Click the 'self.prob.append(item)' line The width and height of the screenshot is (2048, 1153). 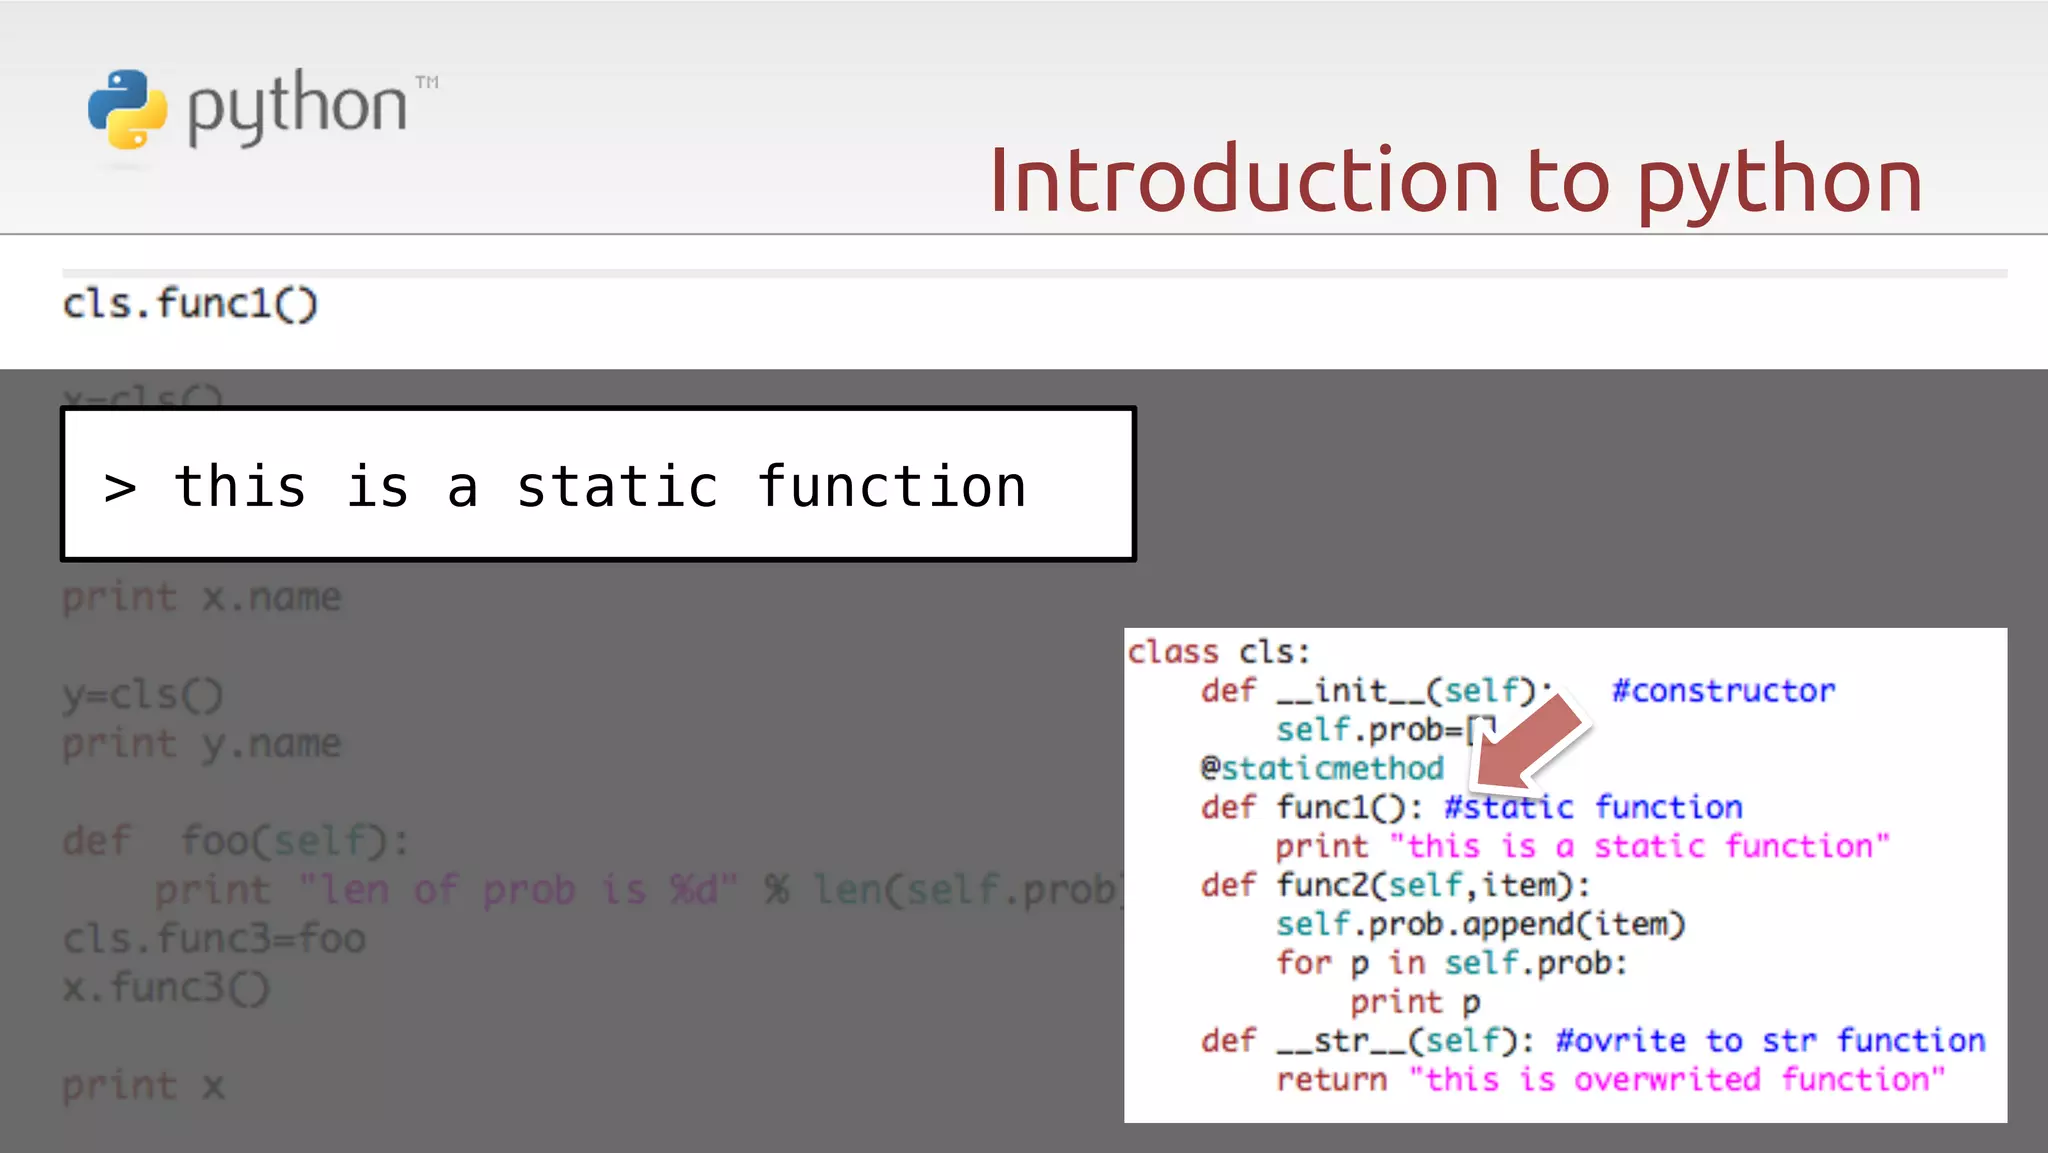pyautogui.click(x=1481, y=924)
